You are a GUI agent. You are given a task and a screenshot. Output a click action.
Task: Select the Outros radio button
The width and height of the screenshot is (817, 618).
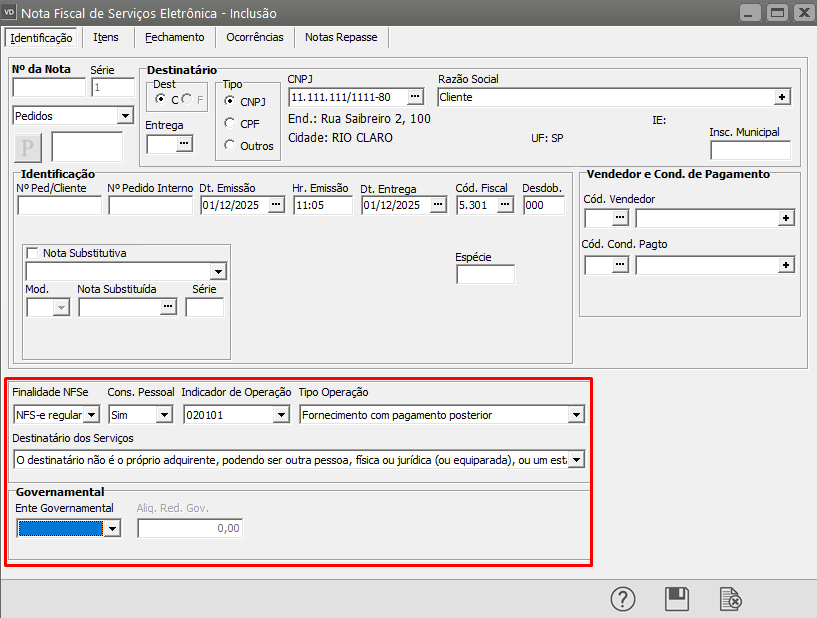coord(231,146)
